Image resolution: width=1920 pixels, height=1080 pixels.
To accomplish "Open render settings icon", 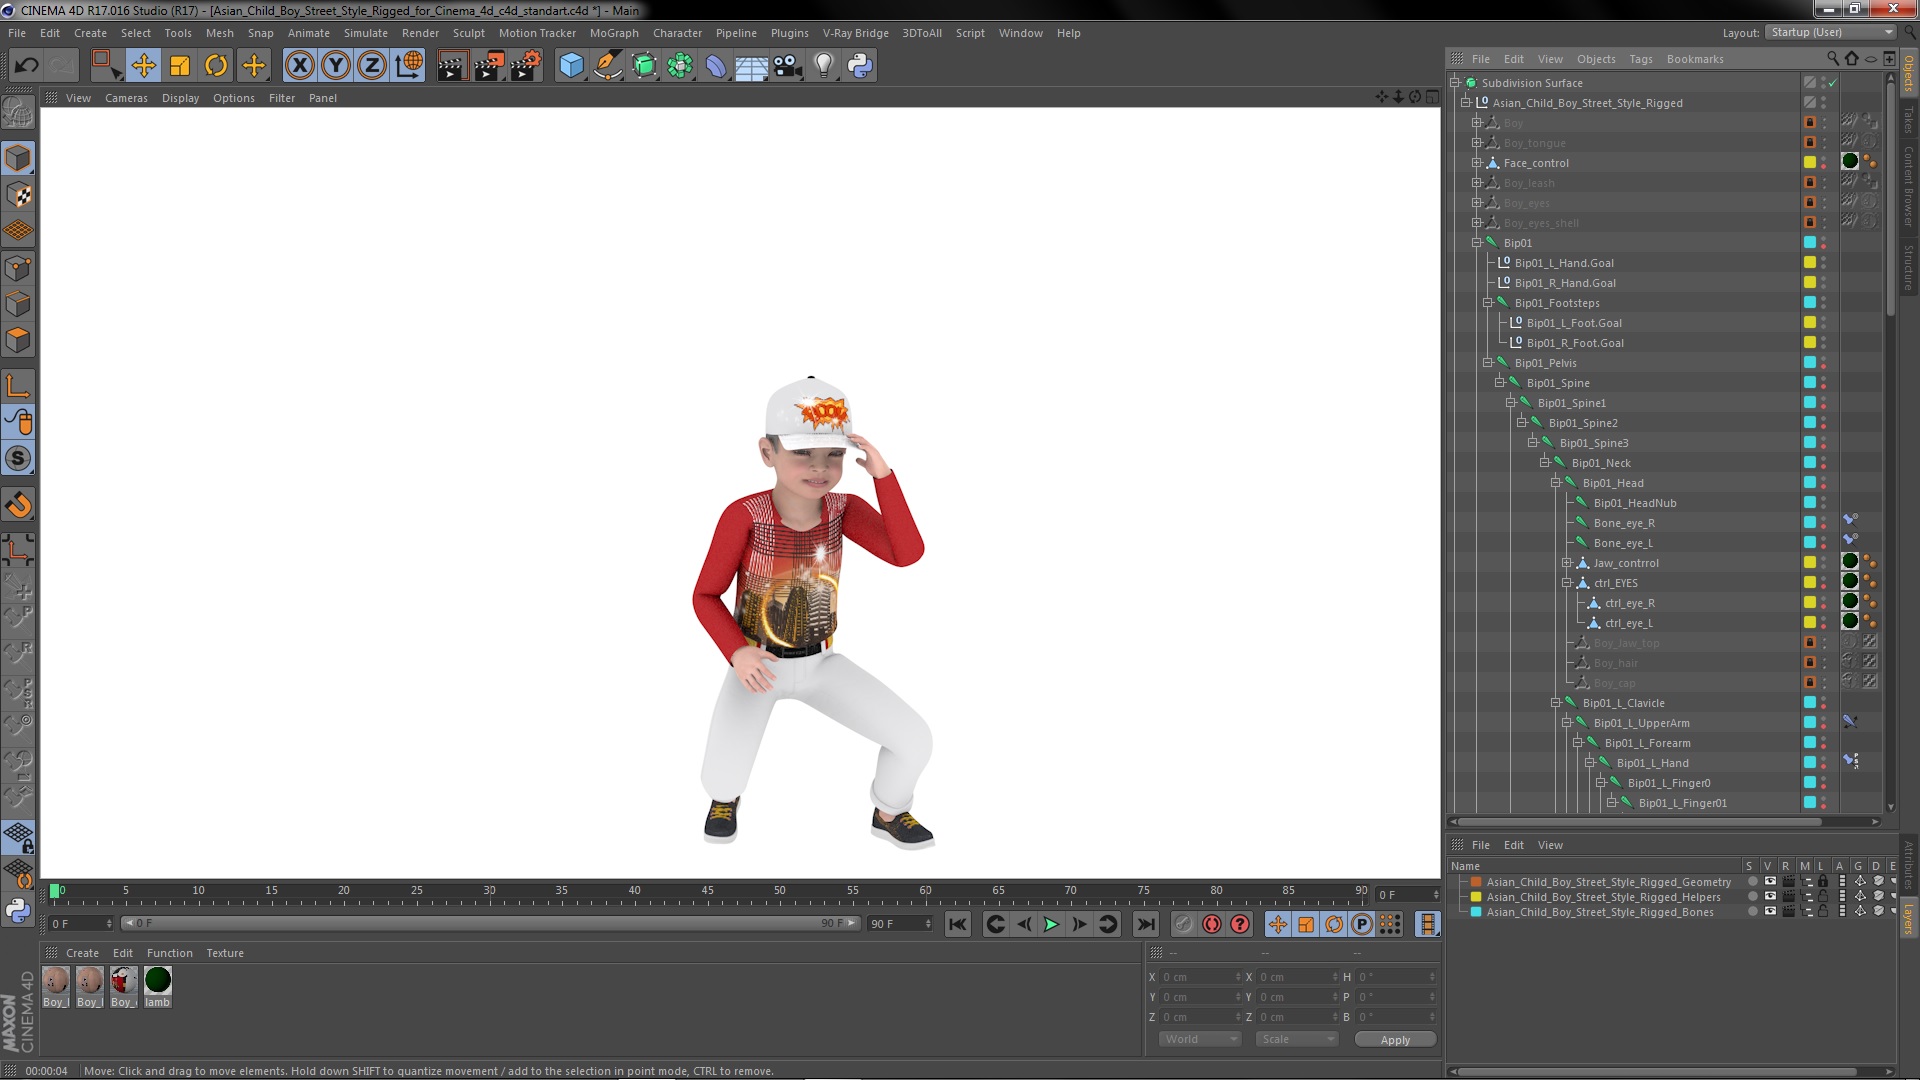I will [526, 66].
